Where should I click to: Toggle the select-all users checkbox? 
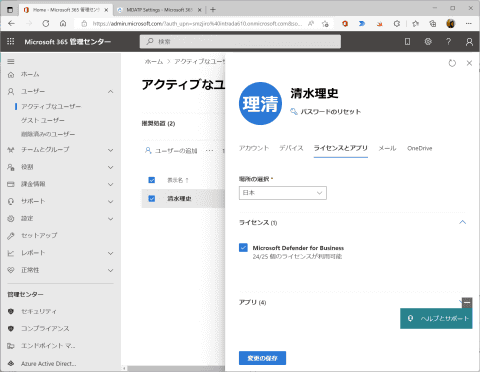coord(152,180)
